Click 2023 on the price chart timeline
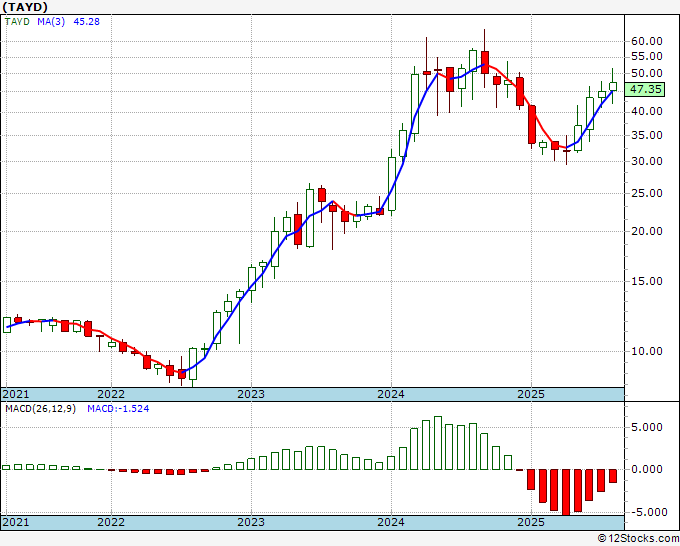Screen dimensions: 680x546 [251, 394]
